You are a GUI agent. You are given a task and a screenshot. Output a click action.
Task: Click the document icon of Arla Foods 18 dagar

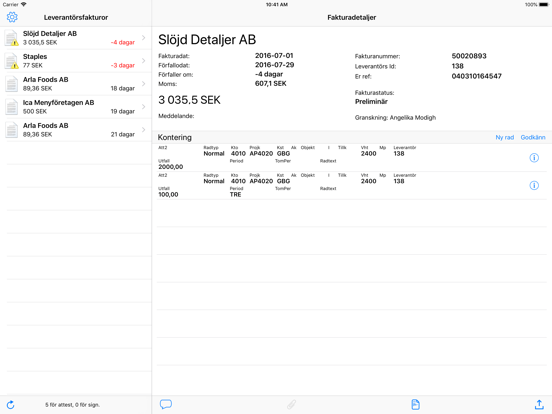click(11, 84)
